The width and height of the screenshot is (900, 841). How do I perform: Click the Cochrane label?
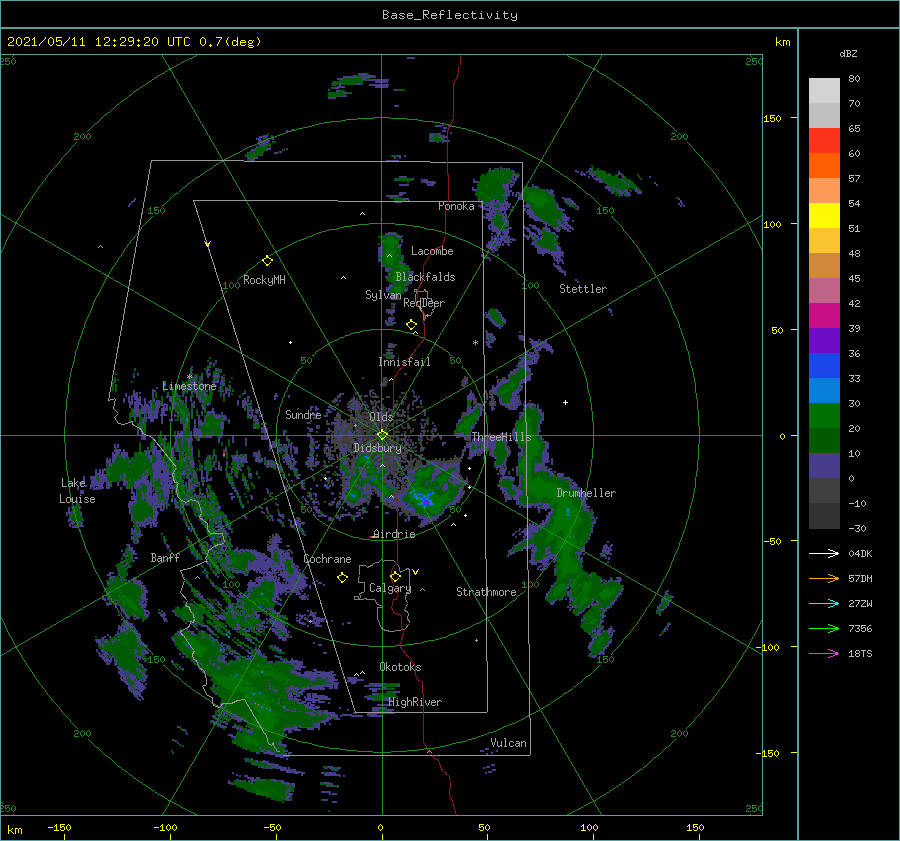click(327, 559)
